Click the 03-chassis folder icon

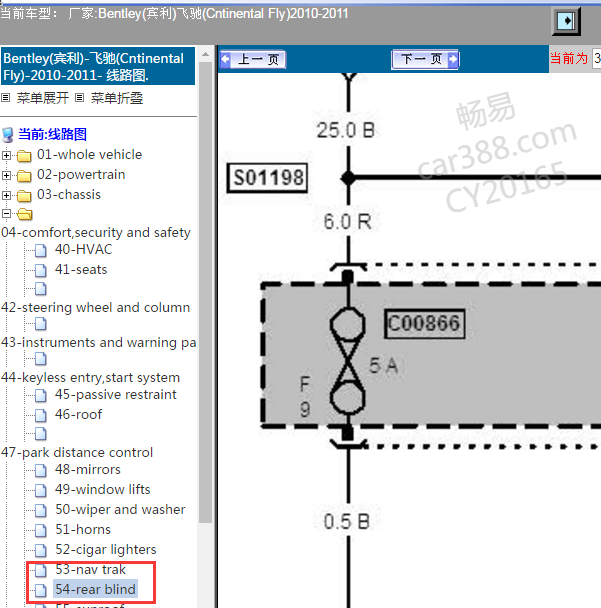click(x=24, y=196)
